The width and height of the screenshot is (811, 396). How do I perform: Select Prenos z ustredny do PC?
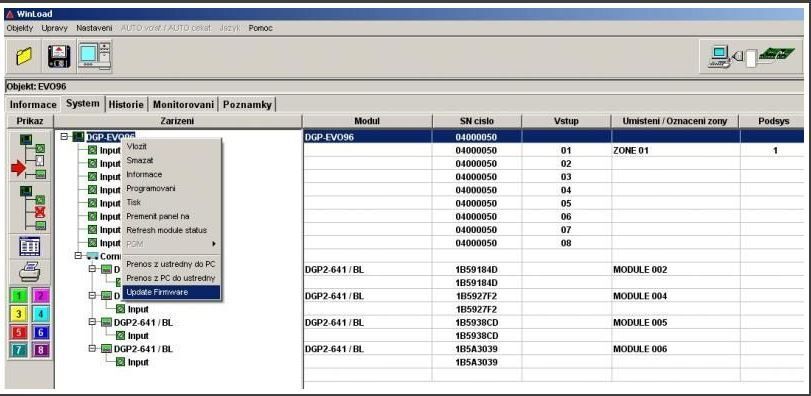(171, 264)
